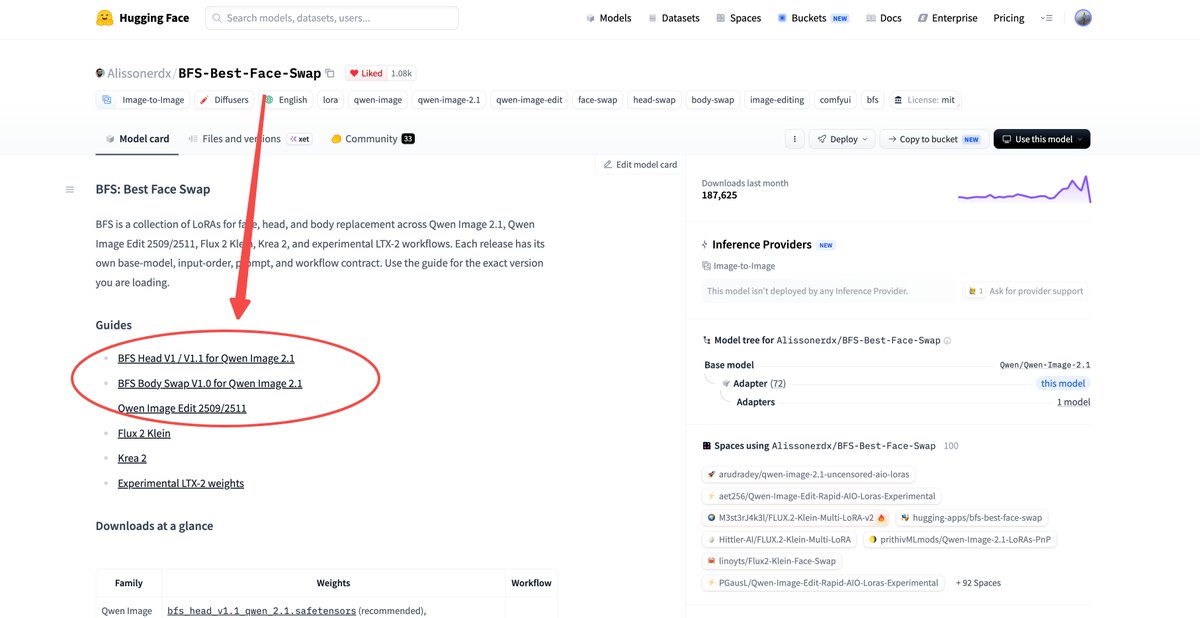Open Edit model card pencil button
Image resolution: width=1200 pixels, height=618 pixels.
[x=640, y=164]
